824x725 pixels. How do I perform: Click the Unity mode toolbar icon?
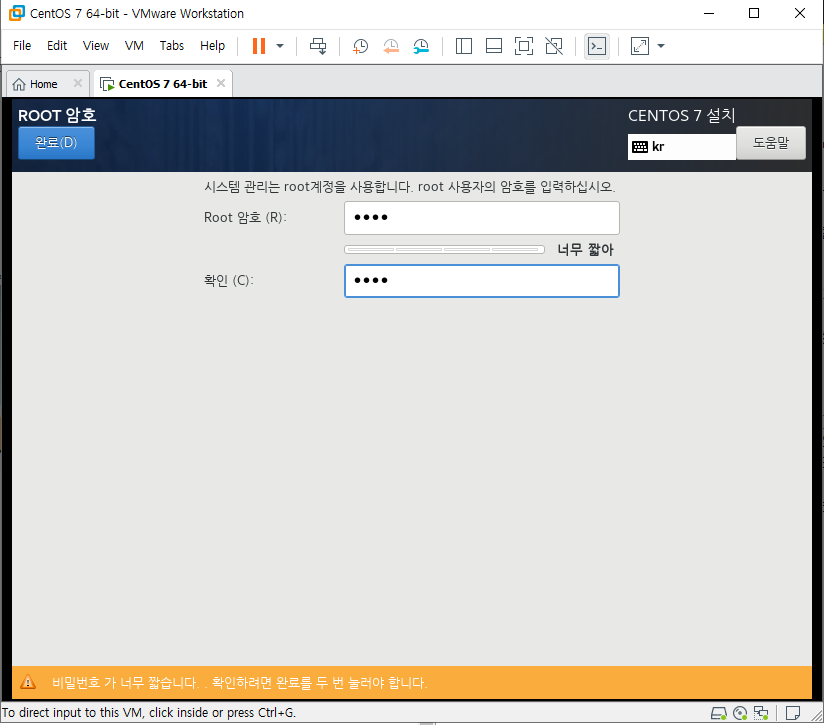[x=554, y=46]
